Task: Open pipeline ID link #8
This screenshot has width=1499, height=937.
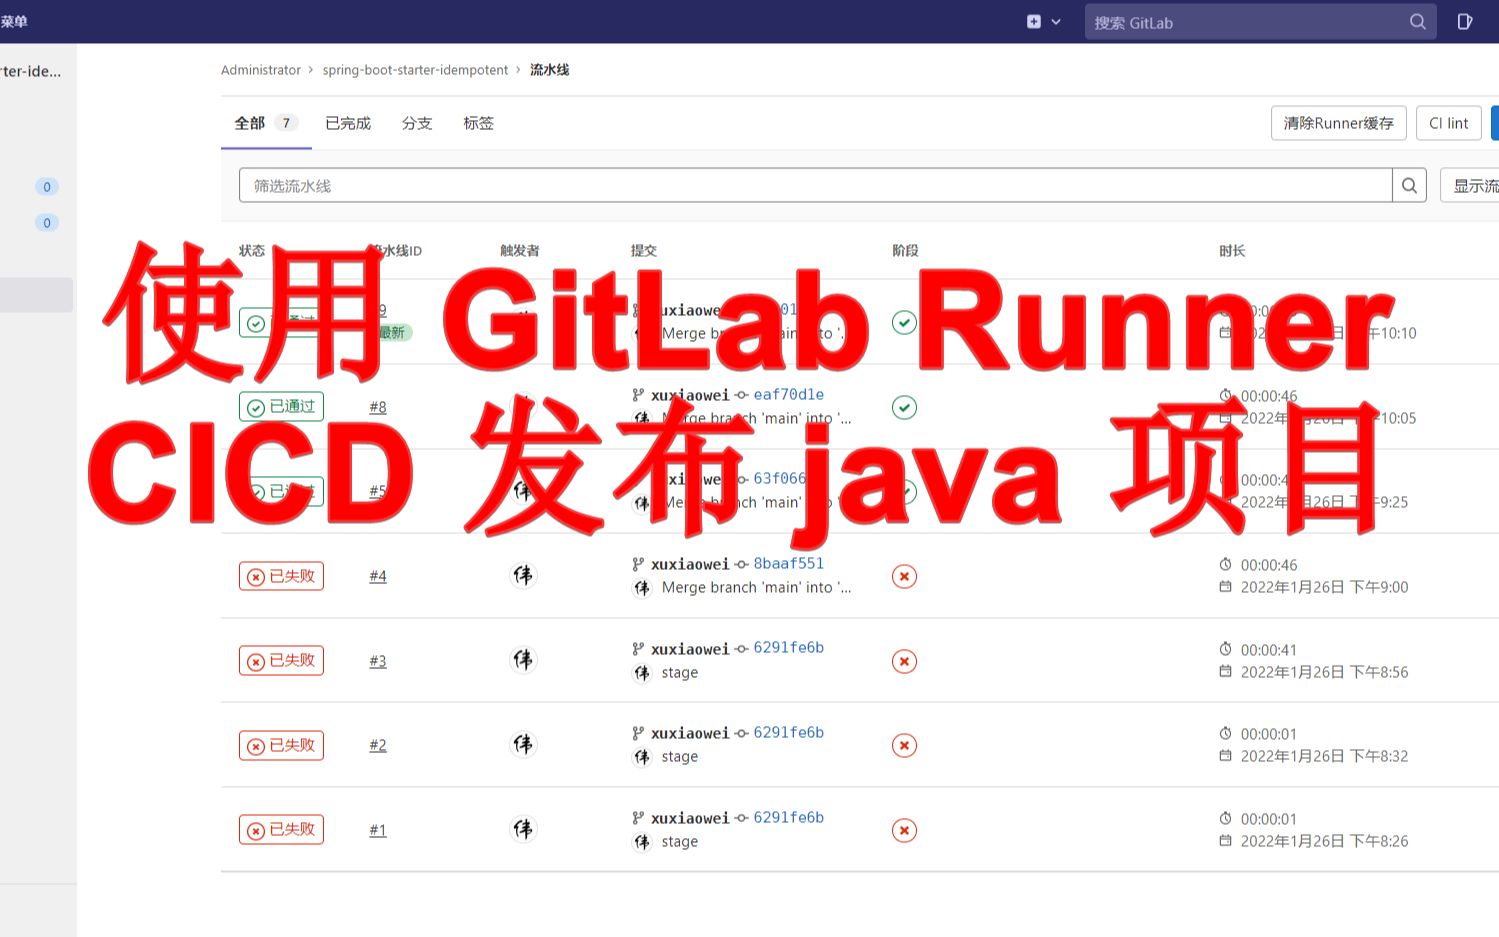Action: tap(378, 407)
